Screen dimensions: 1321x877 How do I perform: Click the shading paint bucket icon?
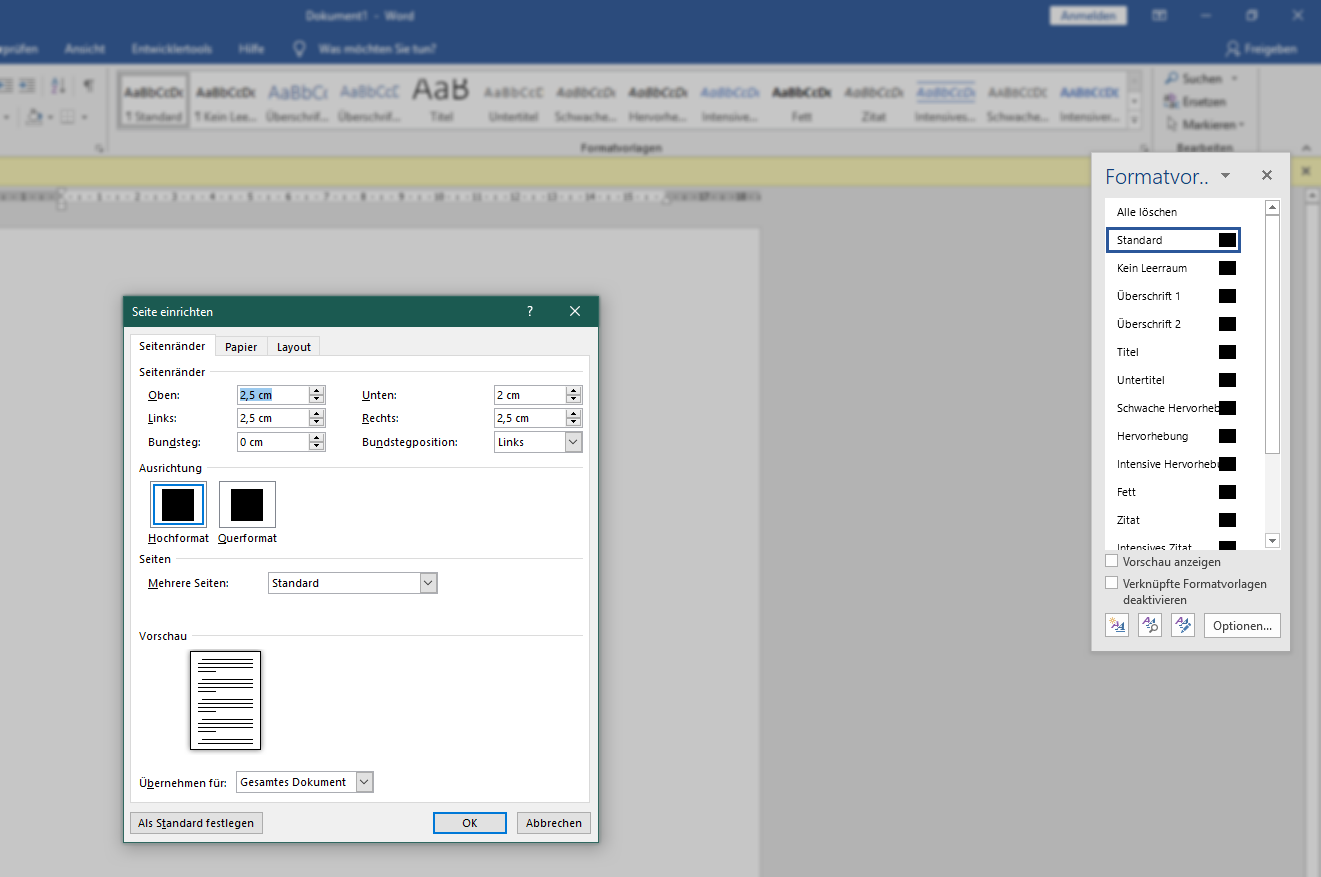pos(34,117)
